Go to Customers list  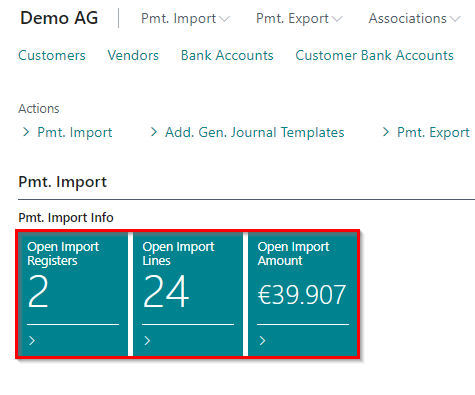pyautogui.click(x=52, y=55)
